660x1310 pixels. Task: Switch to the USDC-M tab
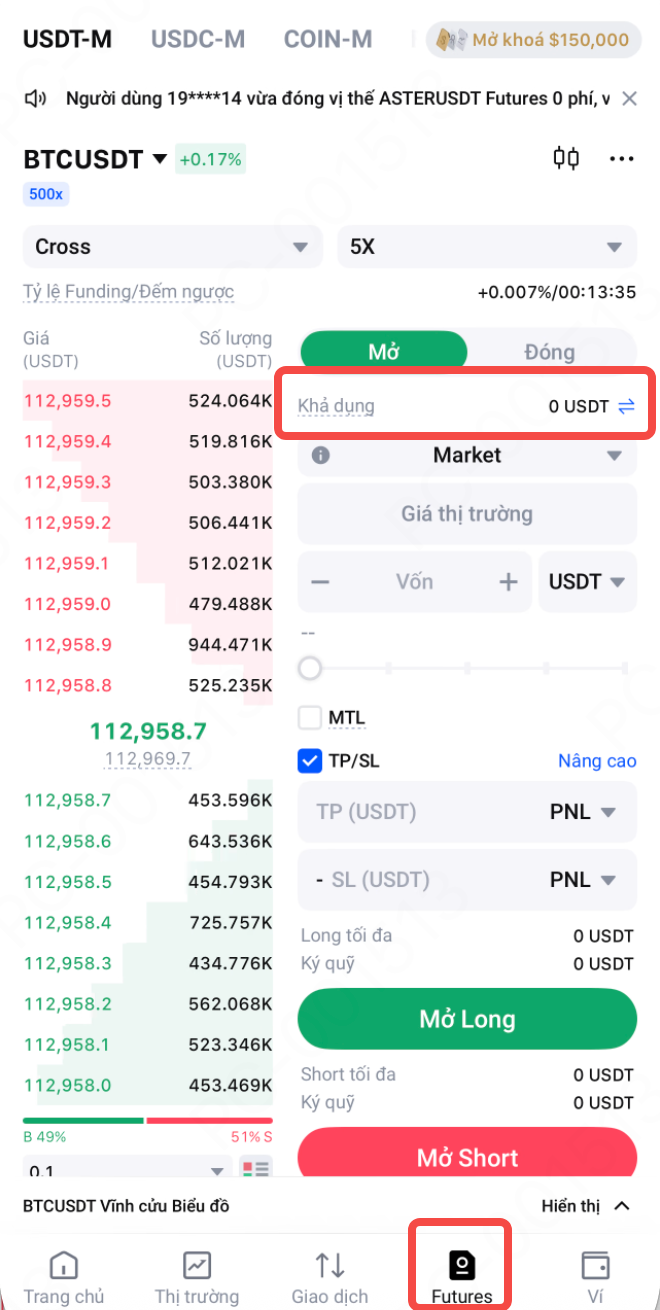[x=198, y=40]
